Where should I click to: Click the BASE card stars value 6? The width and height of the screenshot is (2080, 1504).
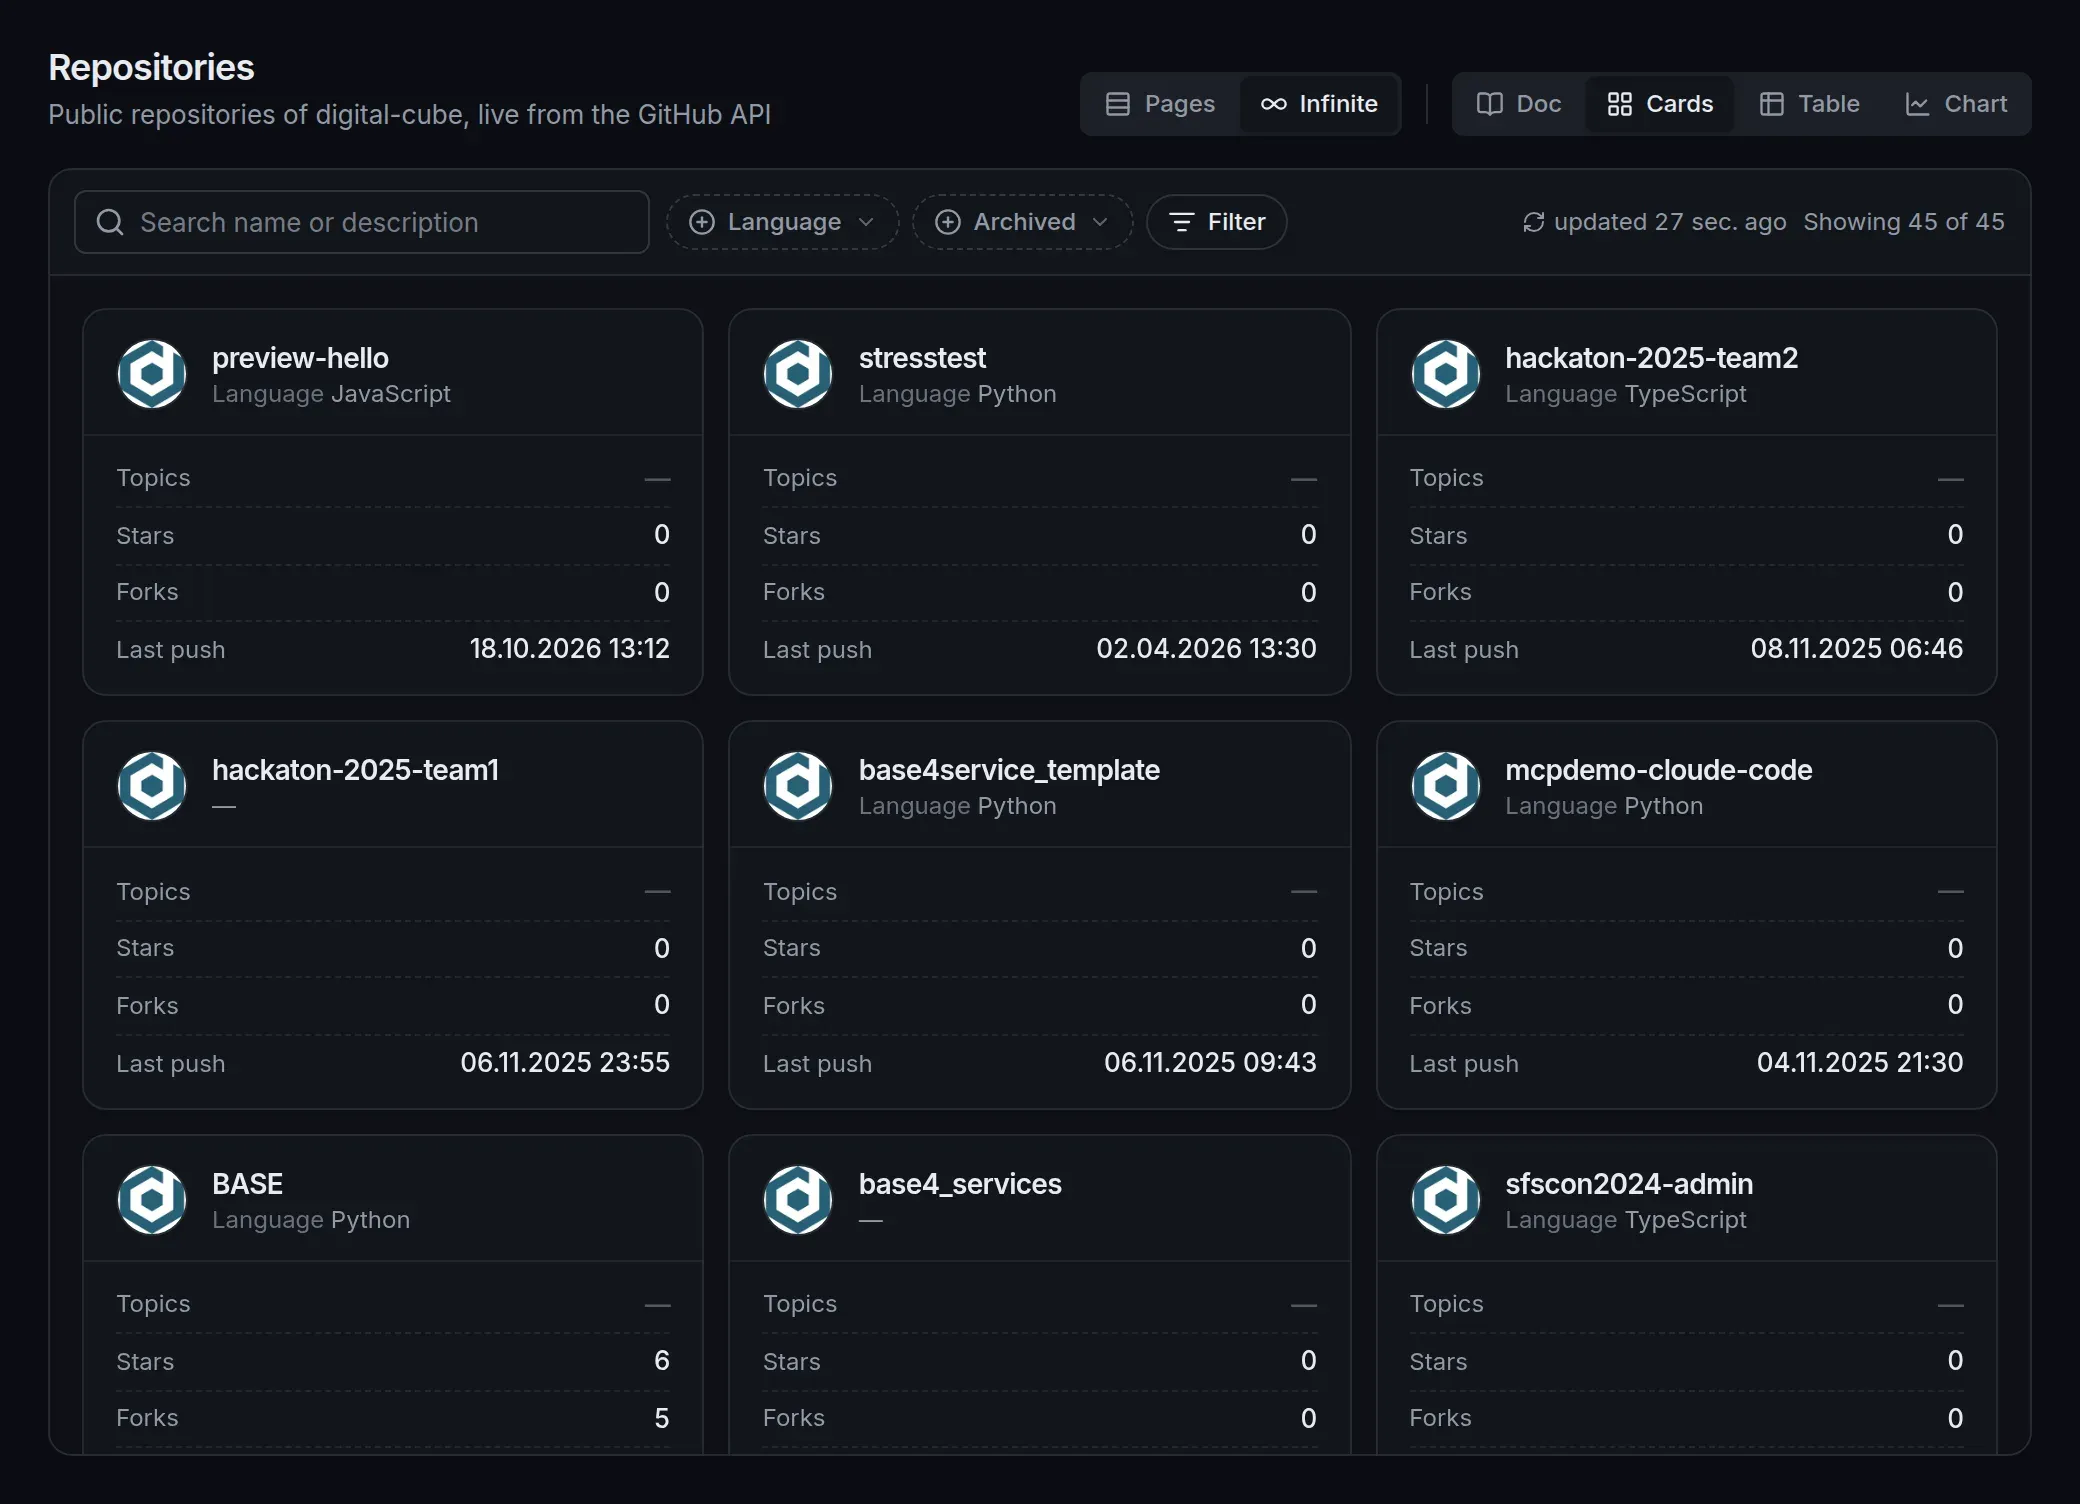[662, 1361]
